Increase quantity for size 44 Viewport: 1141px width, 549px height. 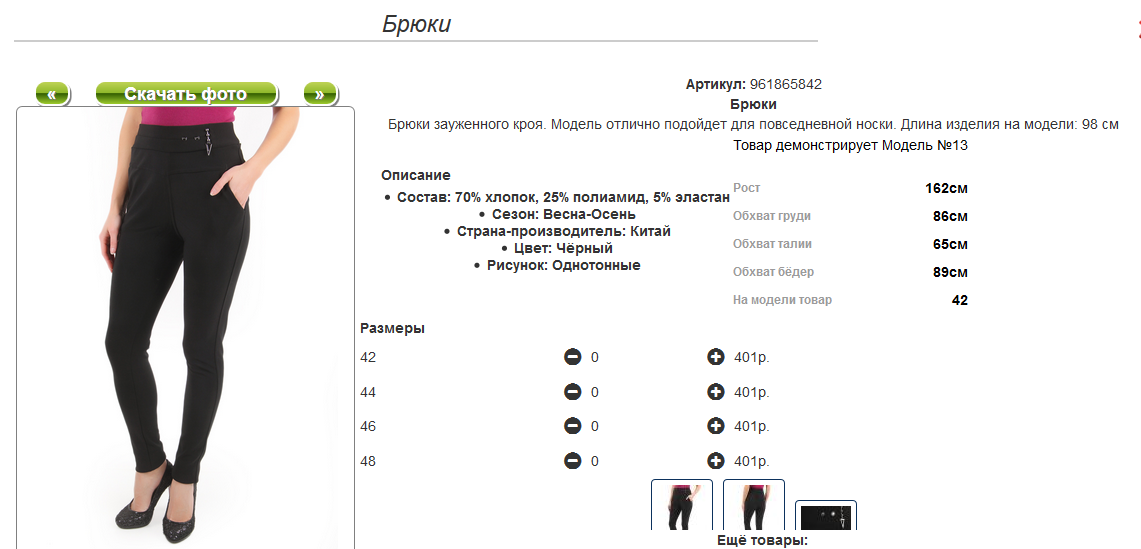pos(715,392)
